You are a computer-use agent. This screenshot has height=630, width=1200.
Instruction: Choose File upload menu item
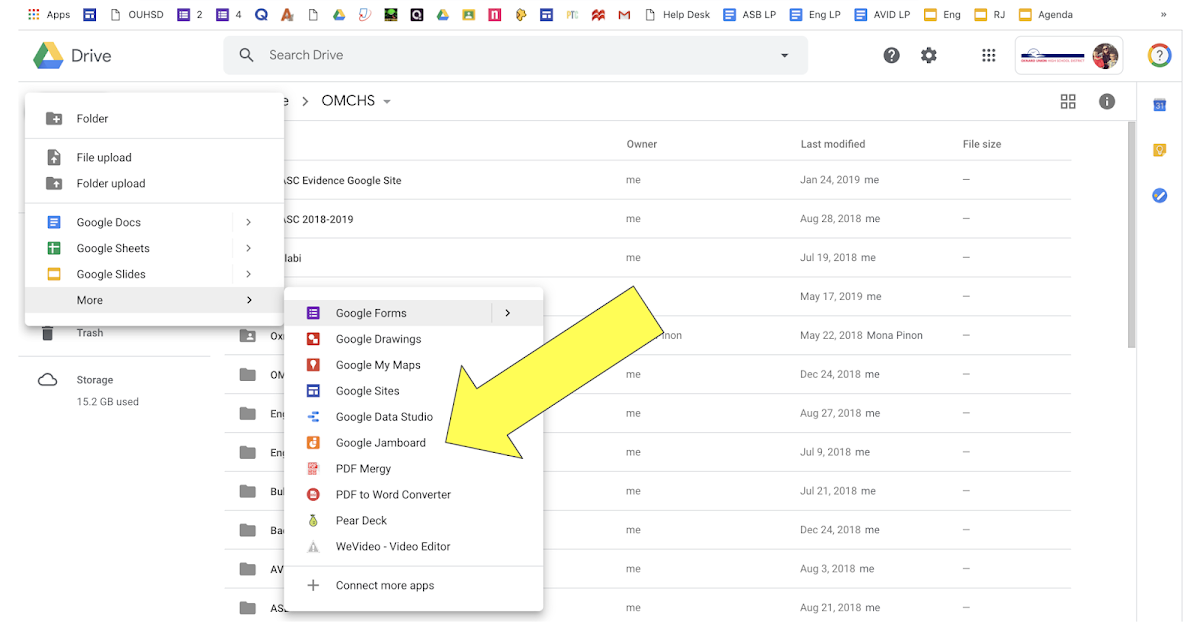pos(154,157)
